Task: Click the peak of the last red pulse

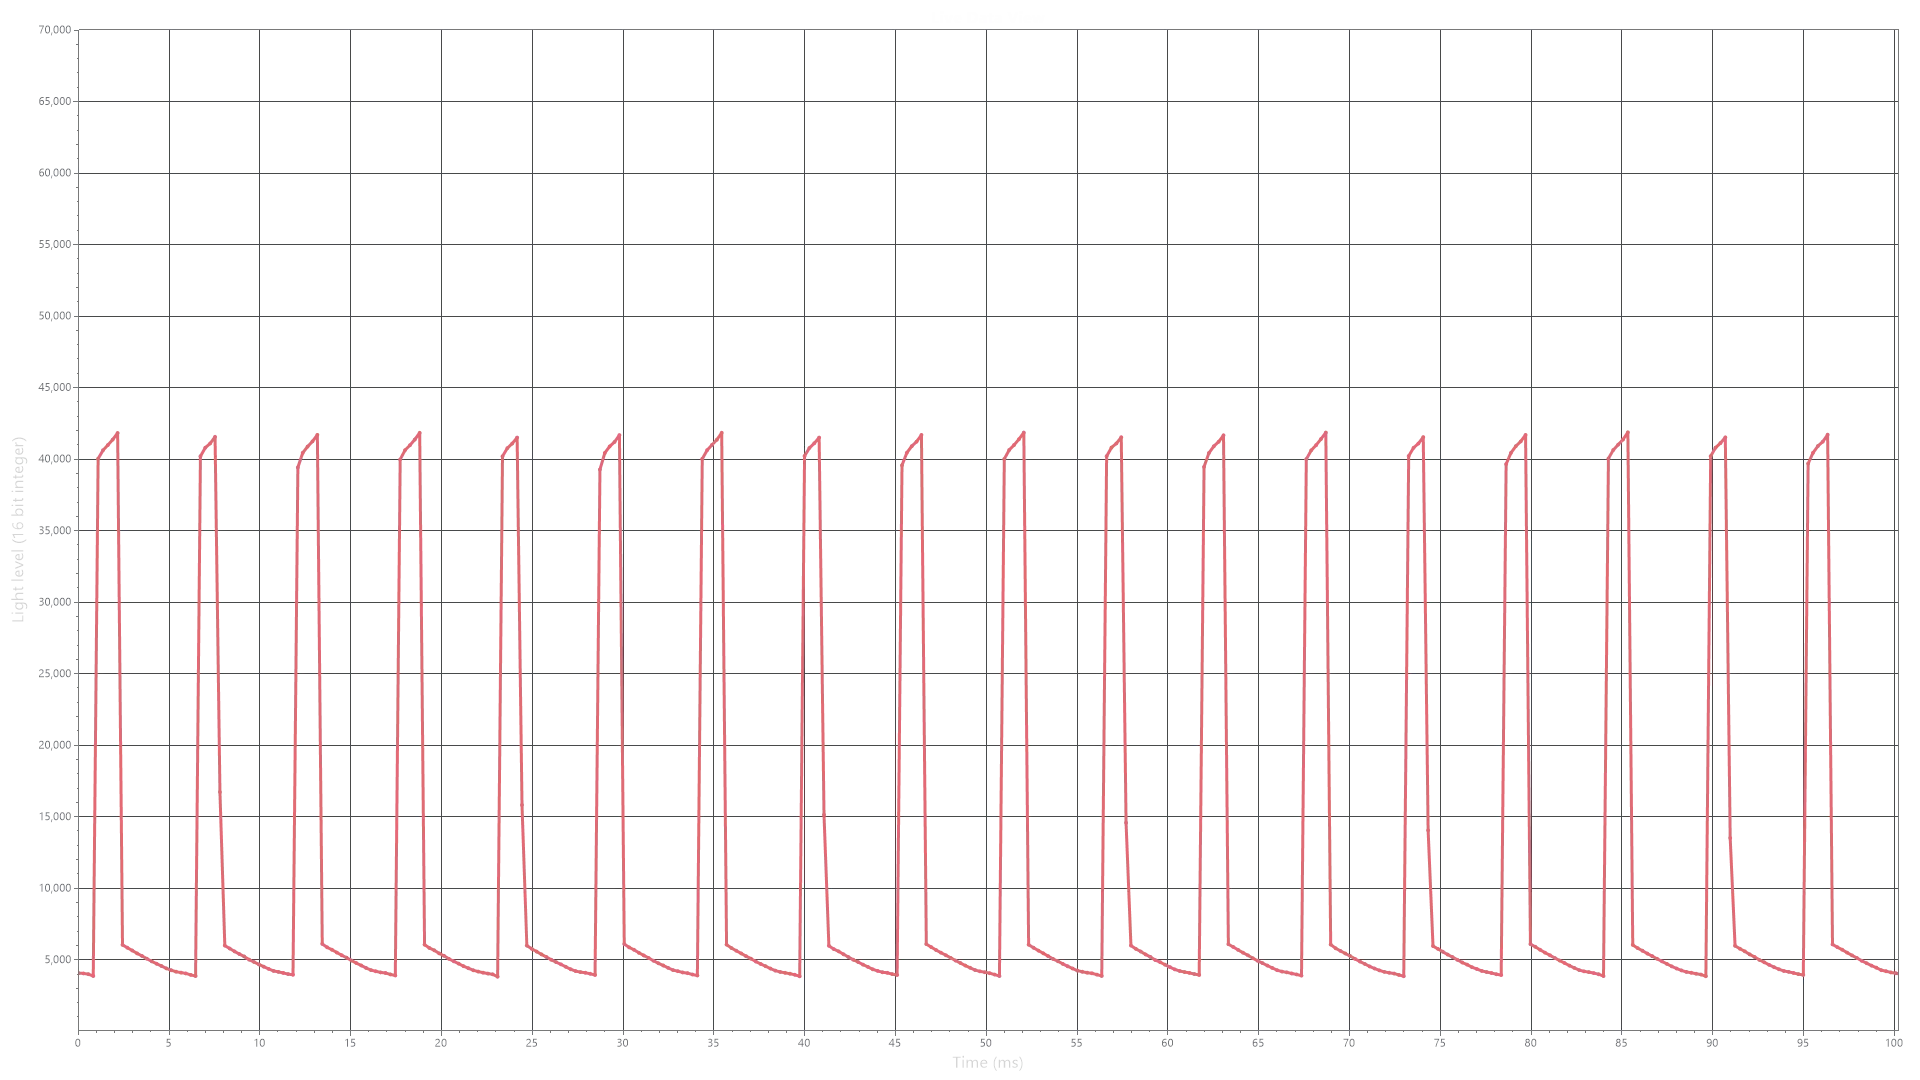Action: pos(1827,437)
